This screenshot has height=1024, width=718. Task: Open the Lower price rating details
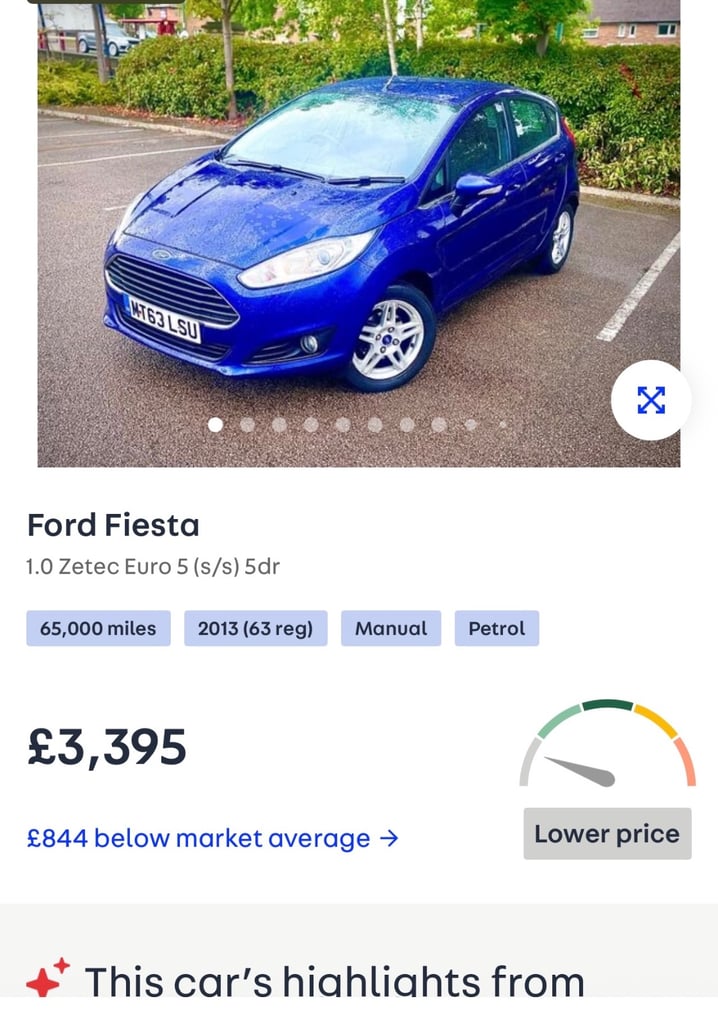coord(606,833)
